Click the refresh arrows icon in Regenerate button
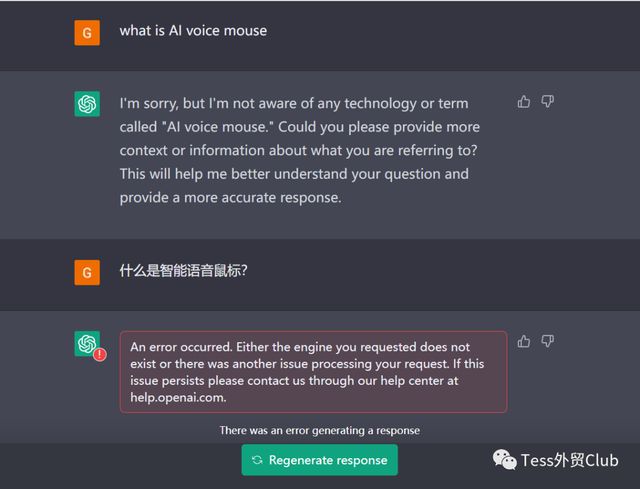 coord(258,460)
